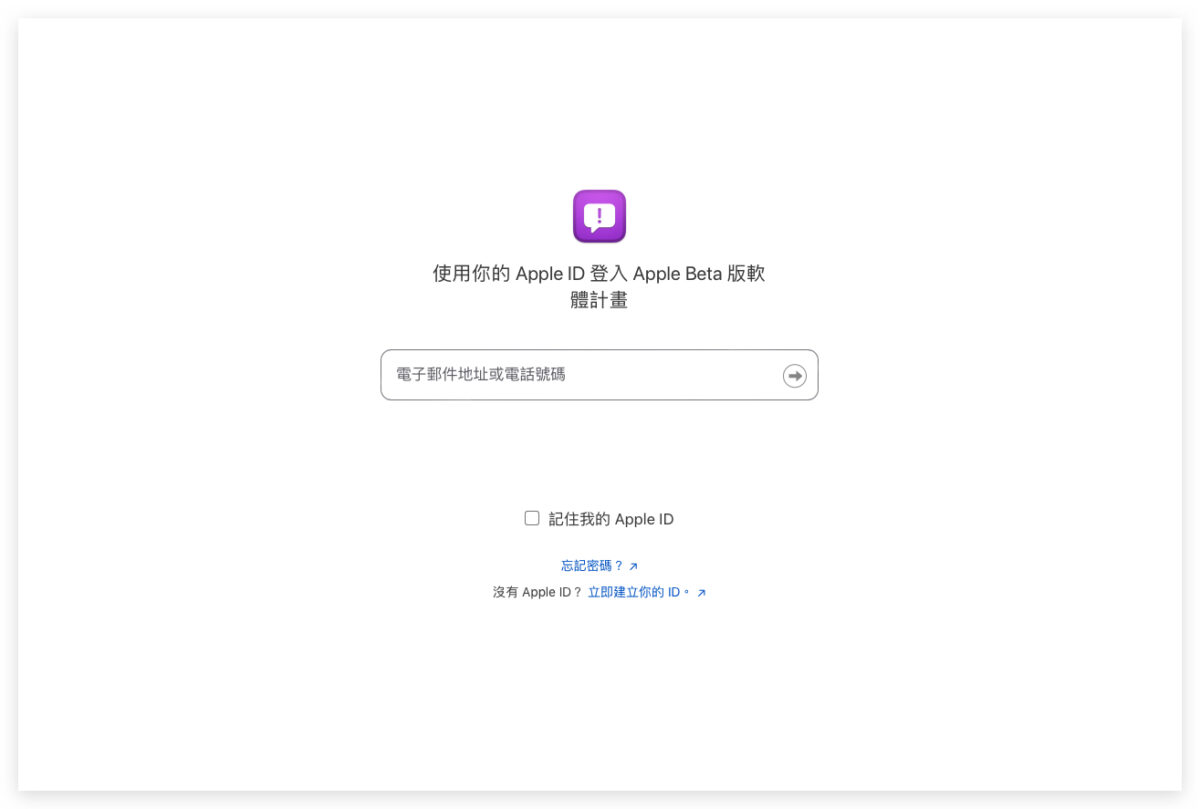This screenshot has width=1200, height=809.
Task: Select the speech-bubble exclamation icon above the title
Action: (599, 215)
